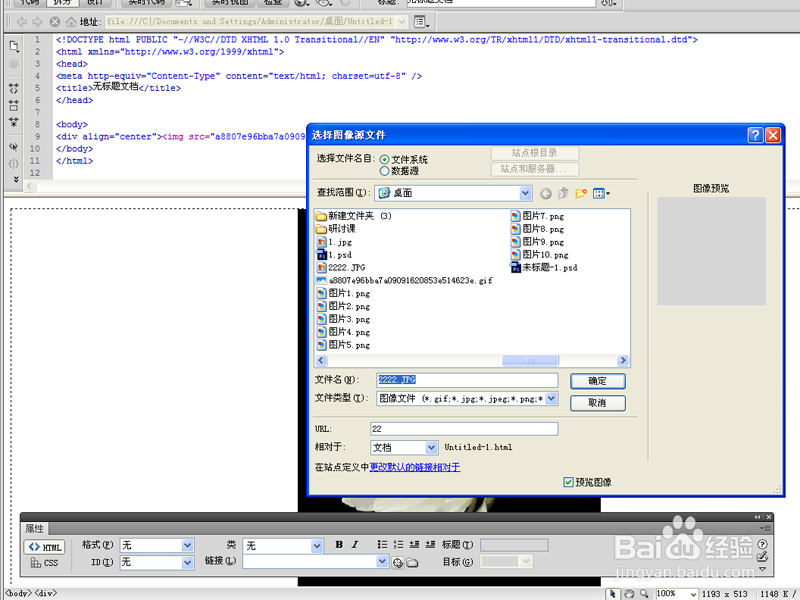800x600 pixels.
Task: Toggle italic formatting in the Properties panel
Action: (x=355, y=545)
